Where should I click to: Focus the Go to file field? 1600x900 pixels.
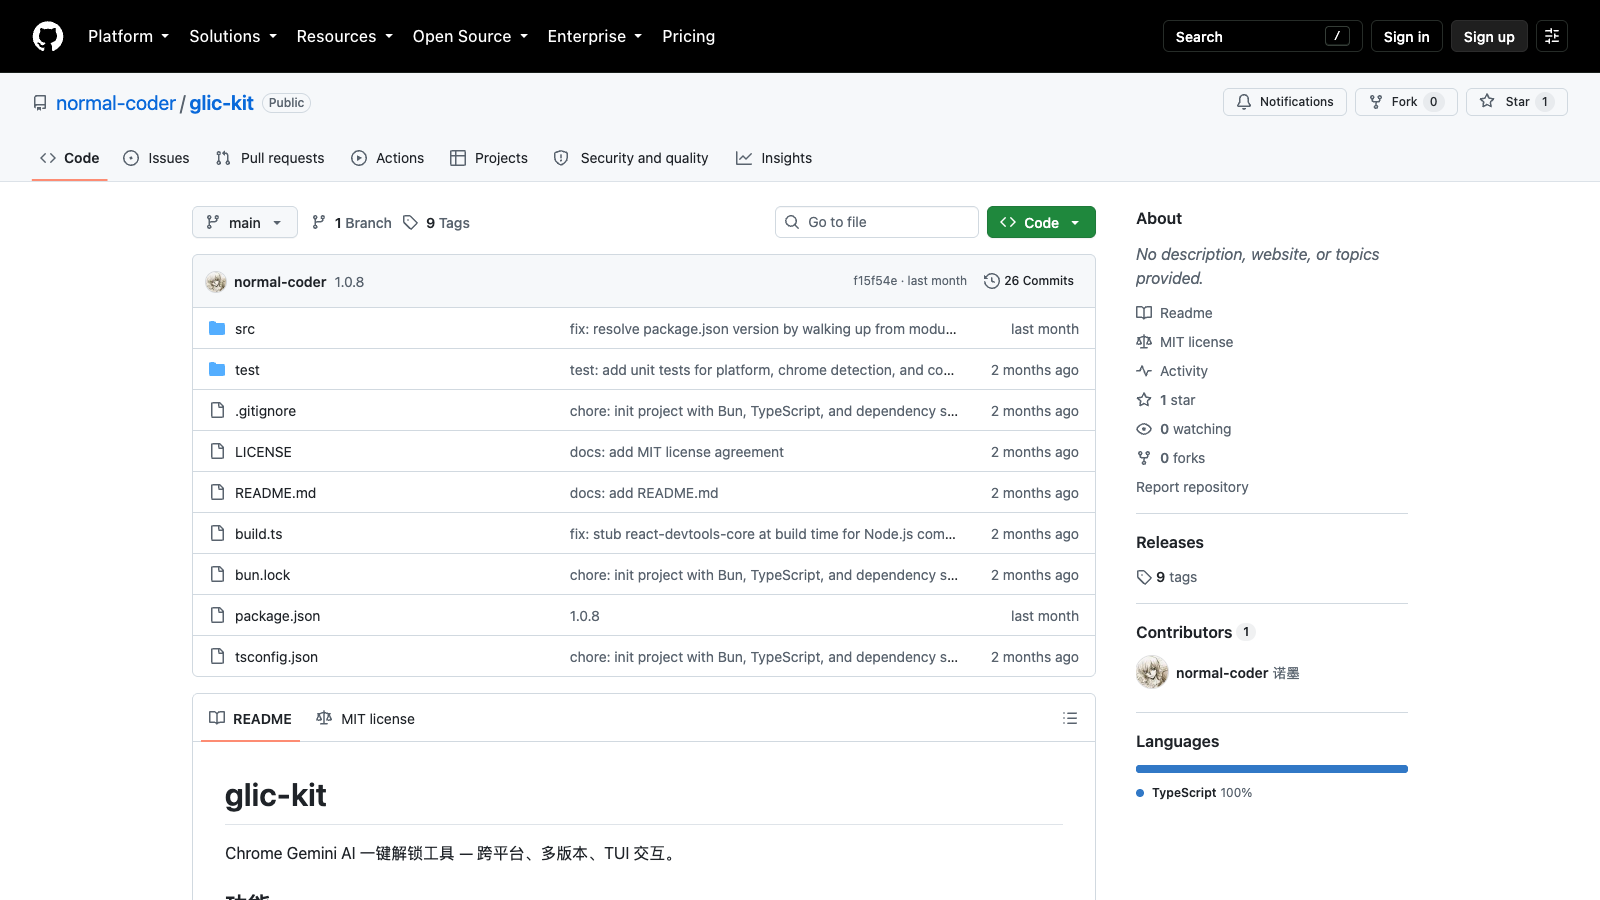click(877, 222)
